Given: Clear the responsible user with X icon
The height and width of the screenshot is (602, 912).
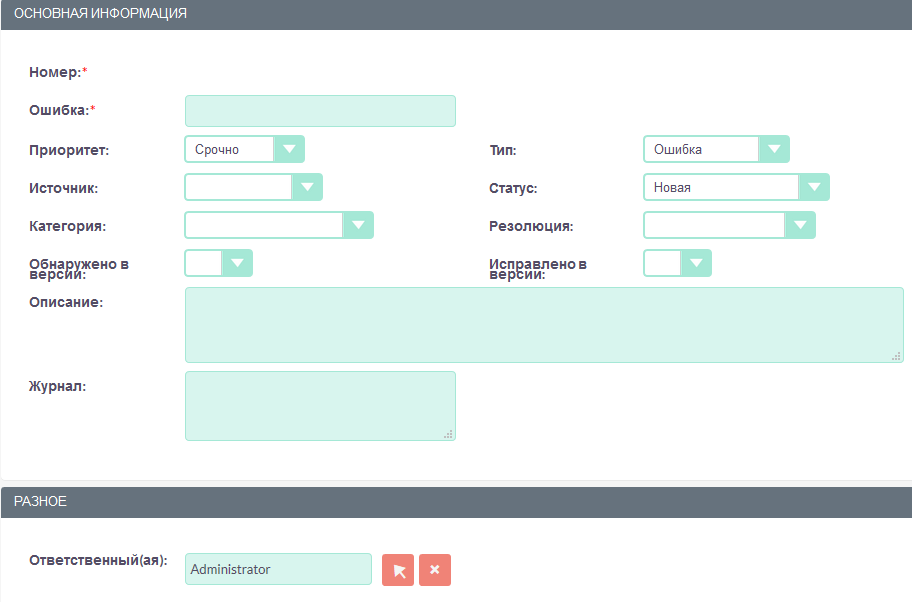Looking at the screenshot, I should tap(435, 570).
